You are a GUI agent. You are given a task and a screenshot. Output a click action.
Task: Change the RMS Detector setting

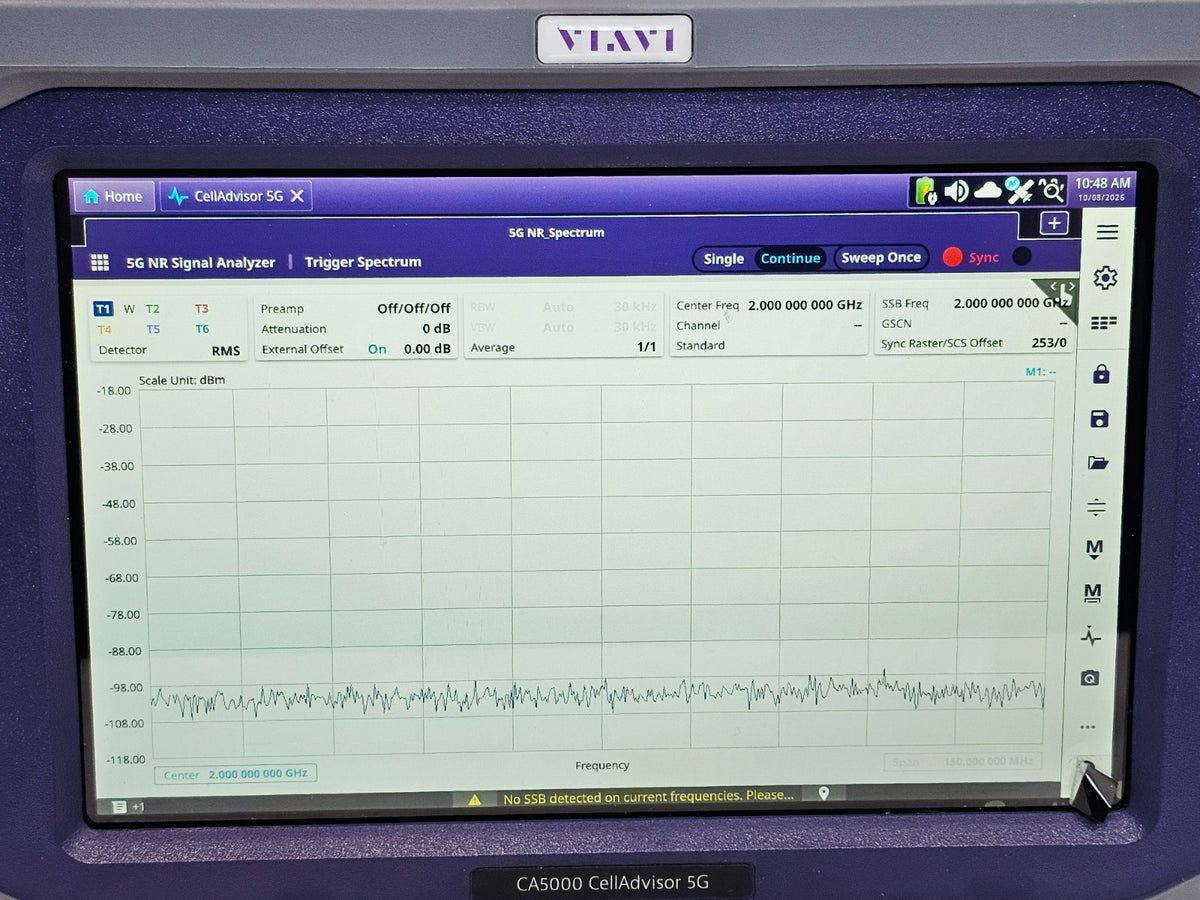pyautogui.click(x=169, y=350)
